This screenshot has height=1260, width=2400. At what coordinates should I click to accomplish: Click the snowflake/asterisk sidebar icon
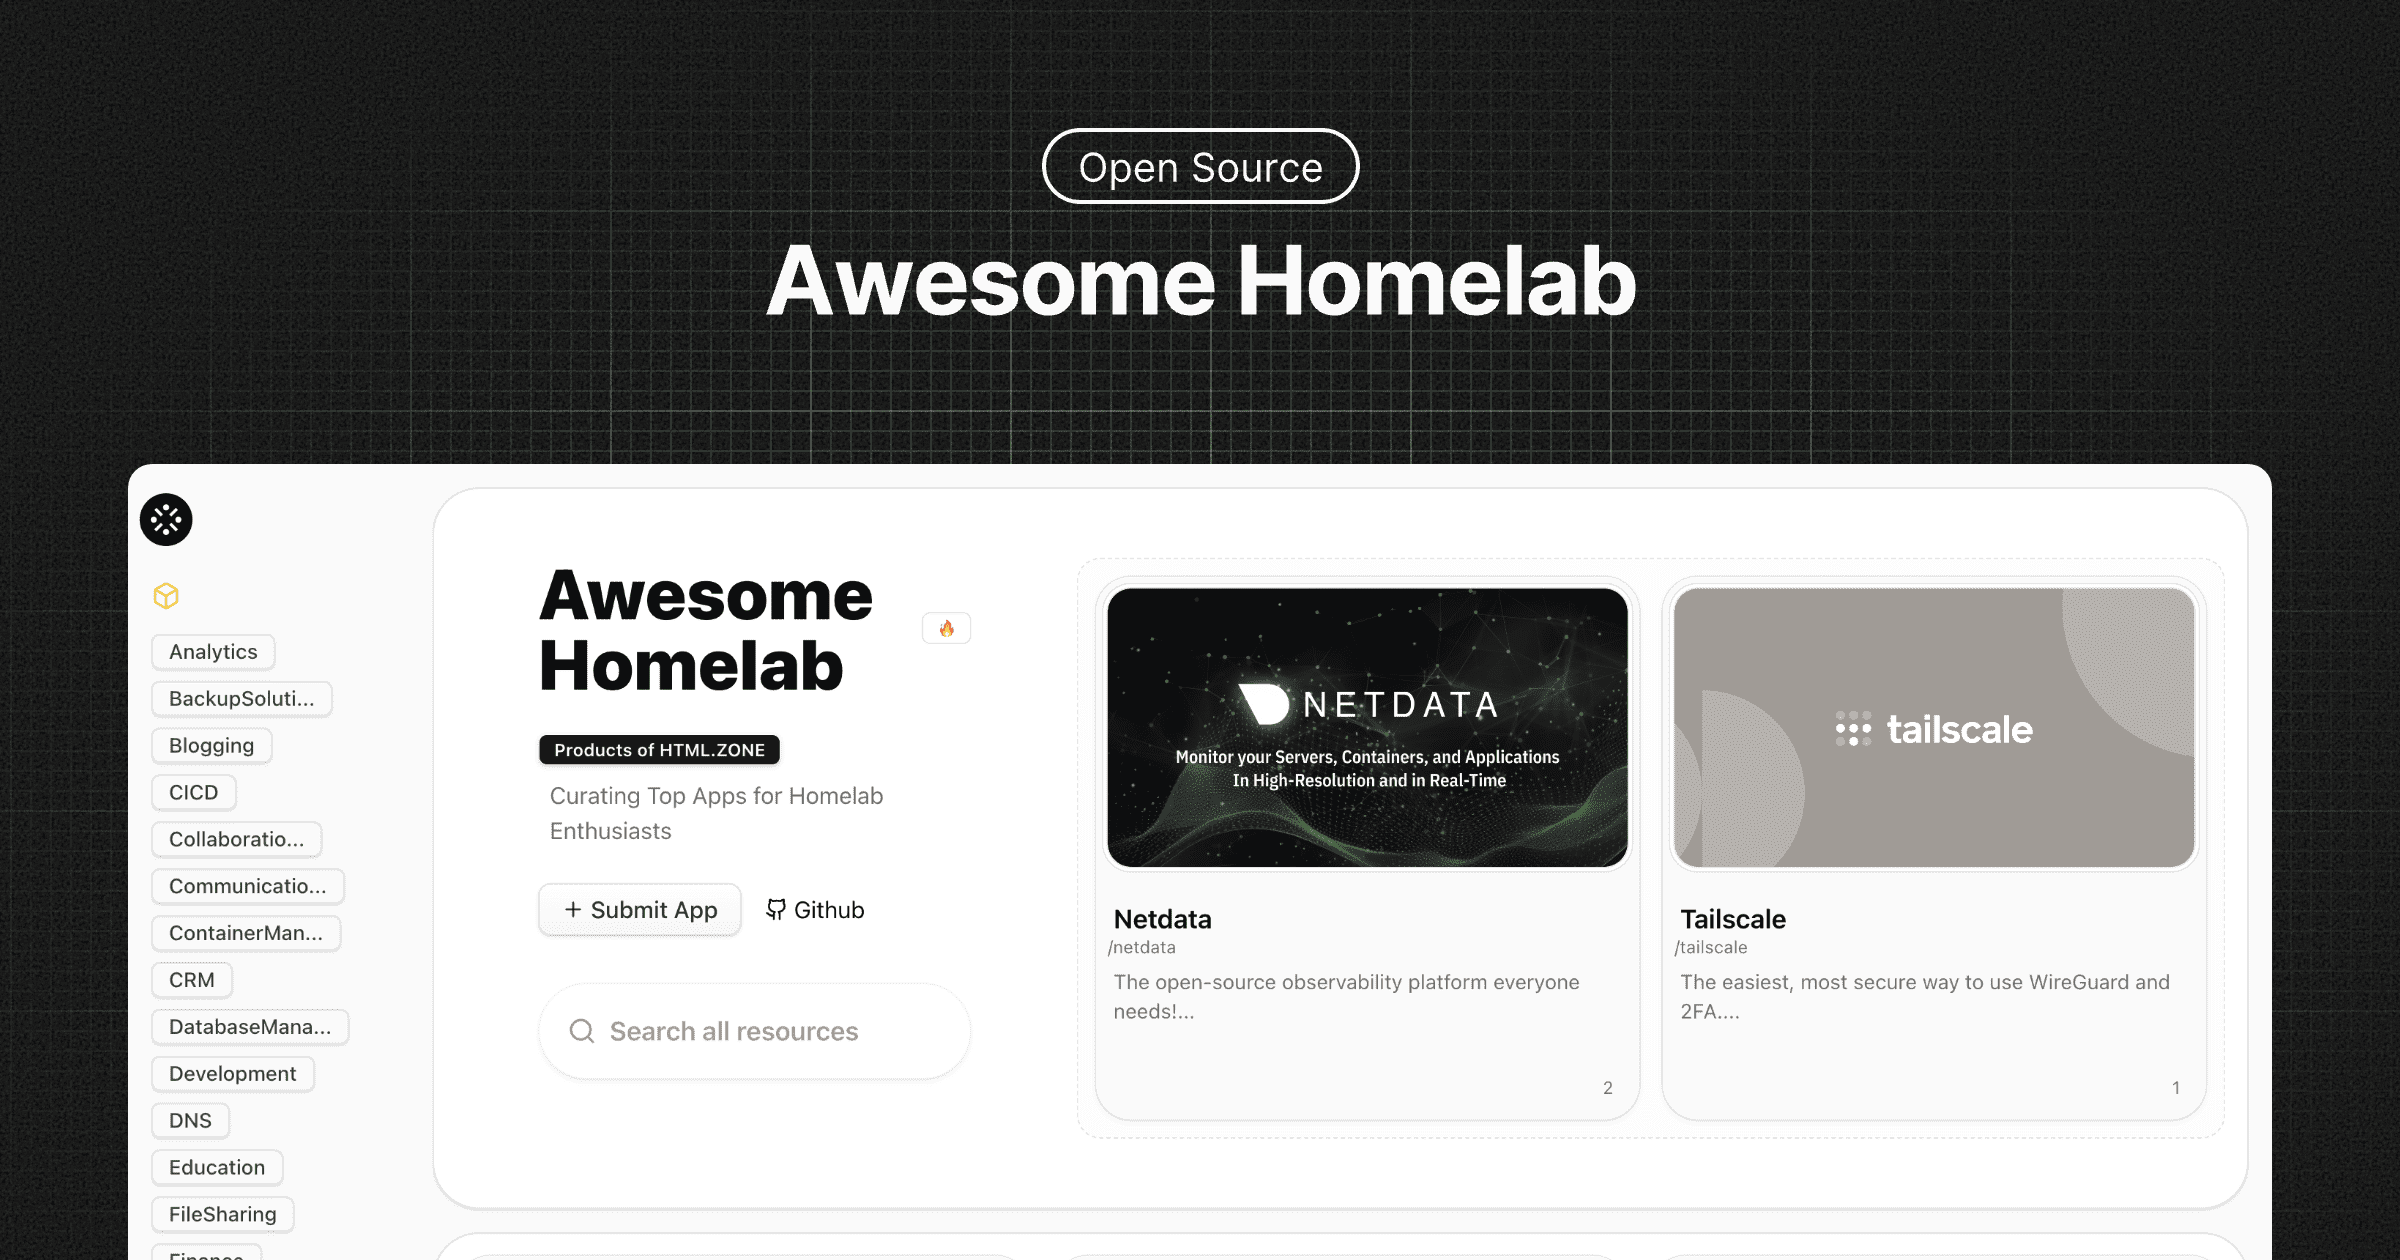point(167,521)
